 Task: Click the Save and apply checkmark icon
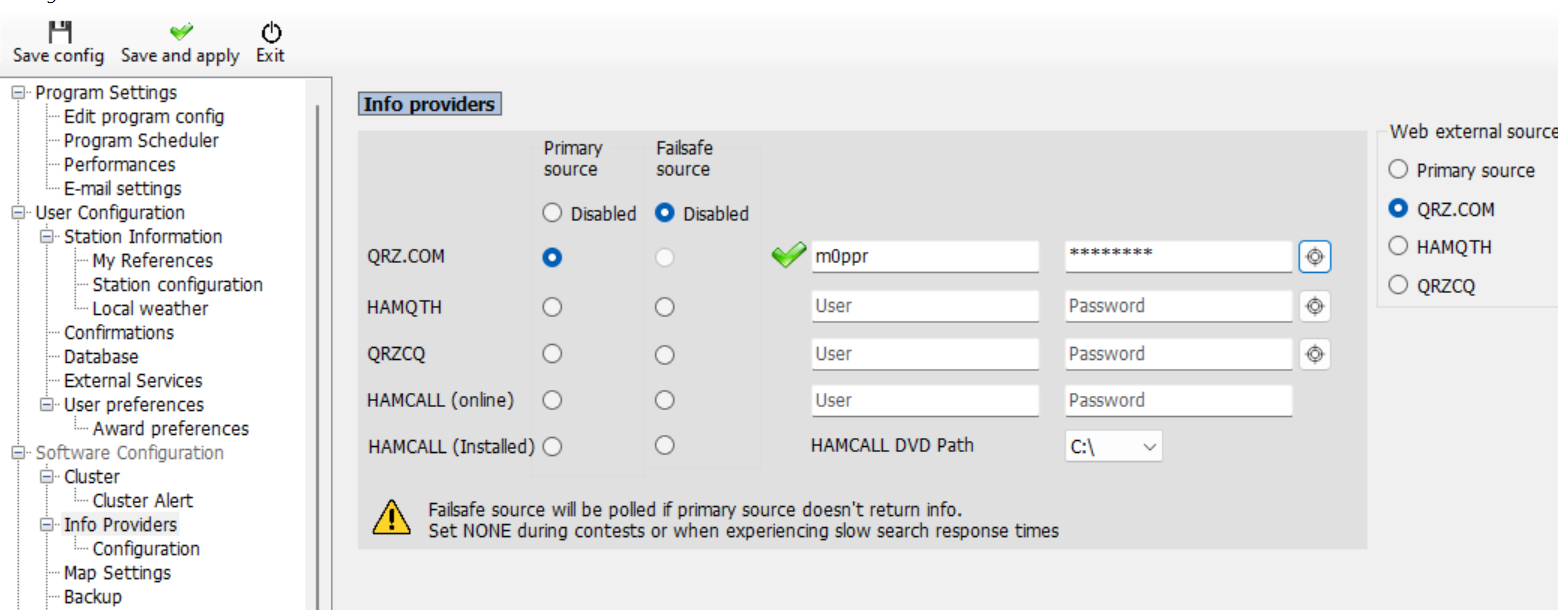(x=182, y=32)
